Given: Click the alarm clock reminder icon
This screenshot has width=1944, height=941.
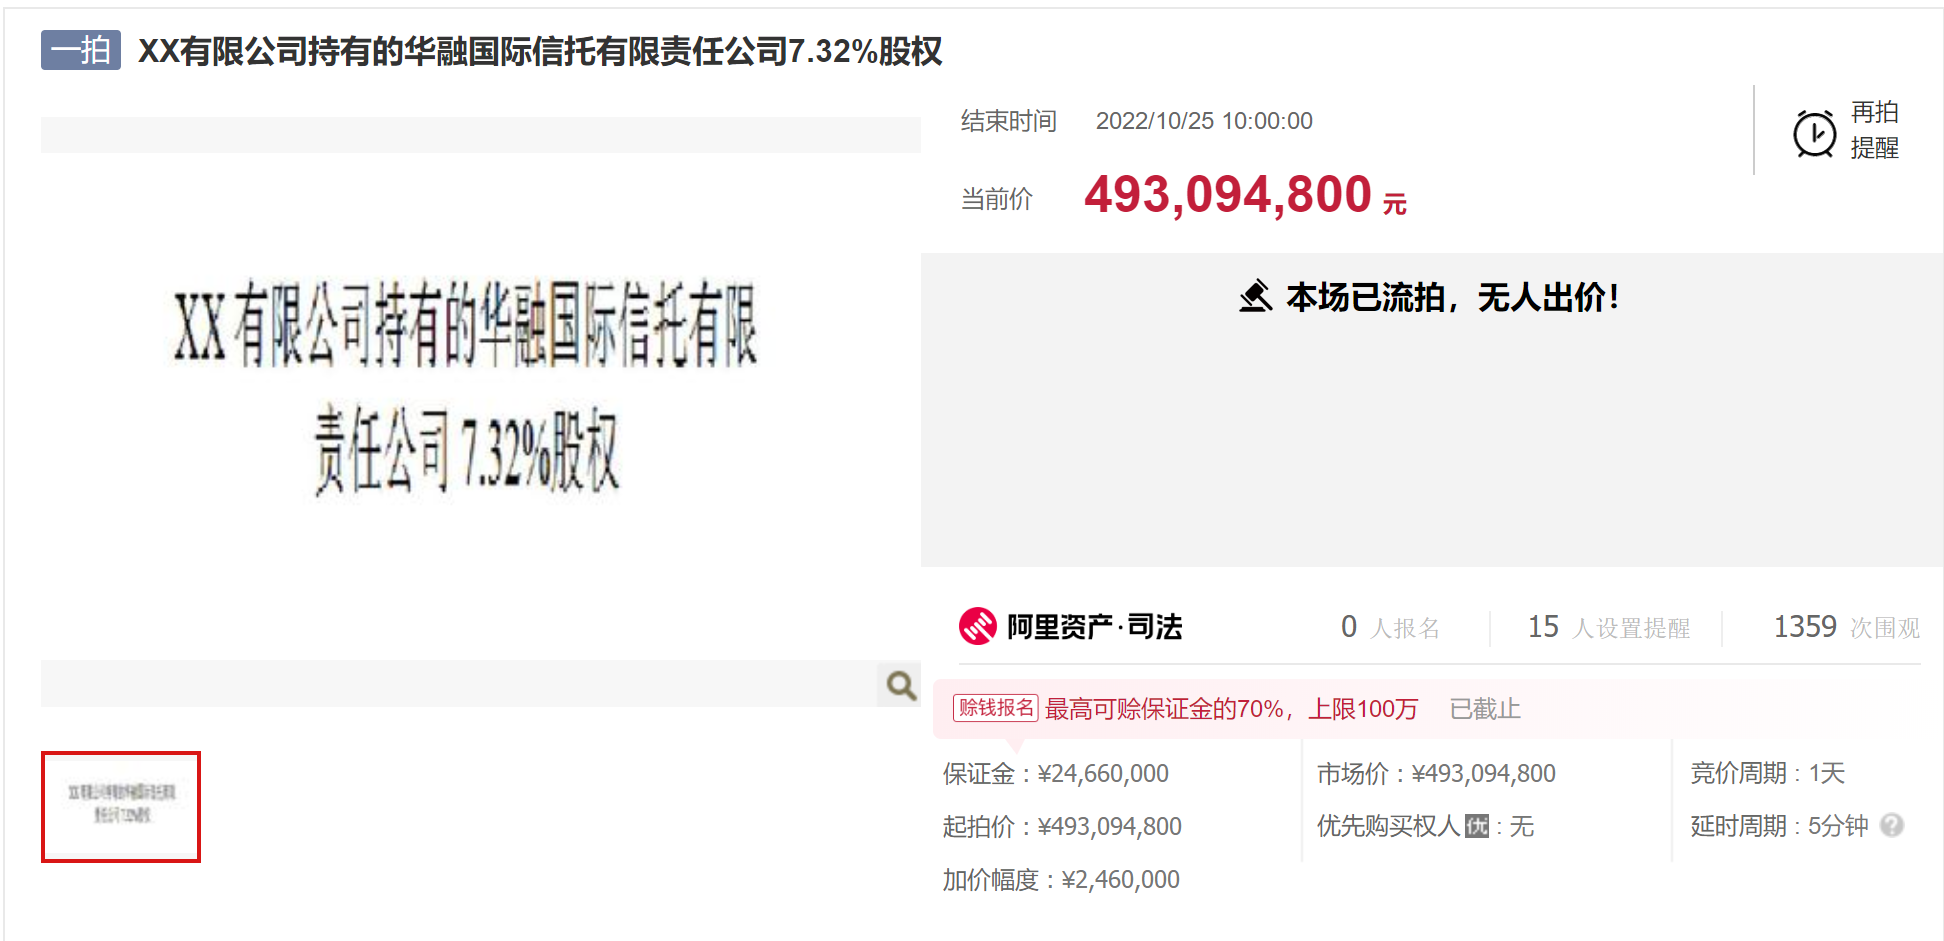Looking at the screenshot, I should [x=1814, y=133].
